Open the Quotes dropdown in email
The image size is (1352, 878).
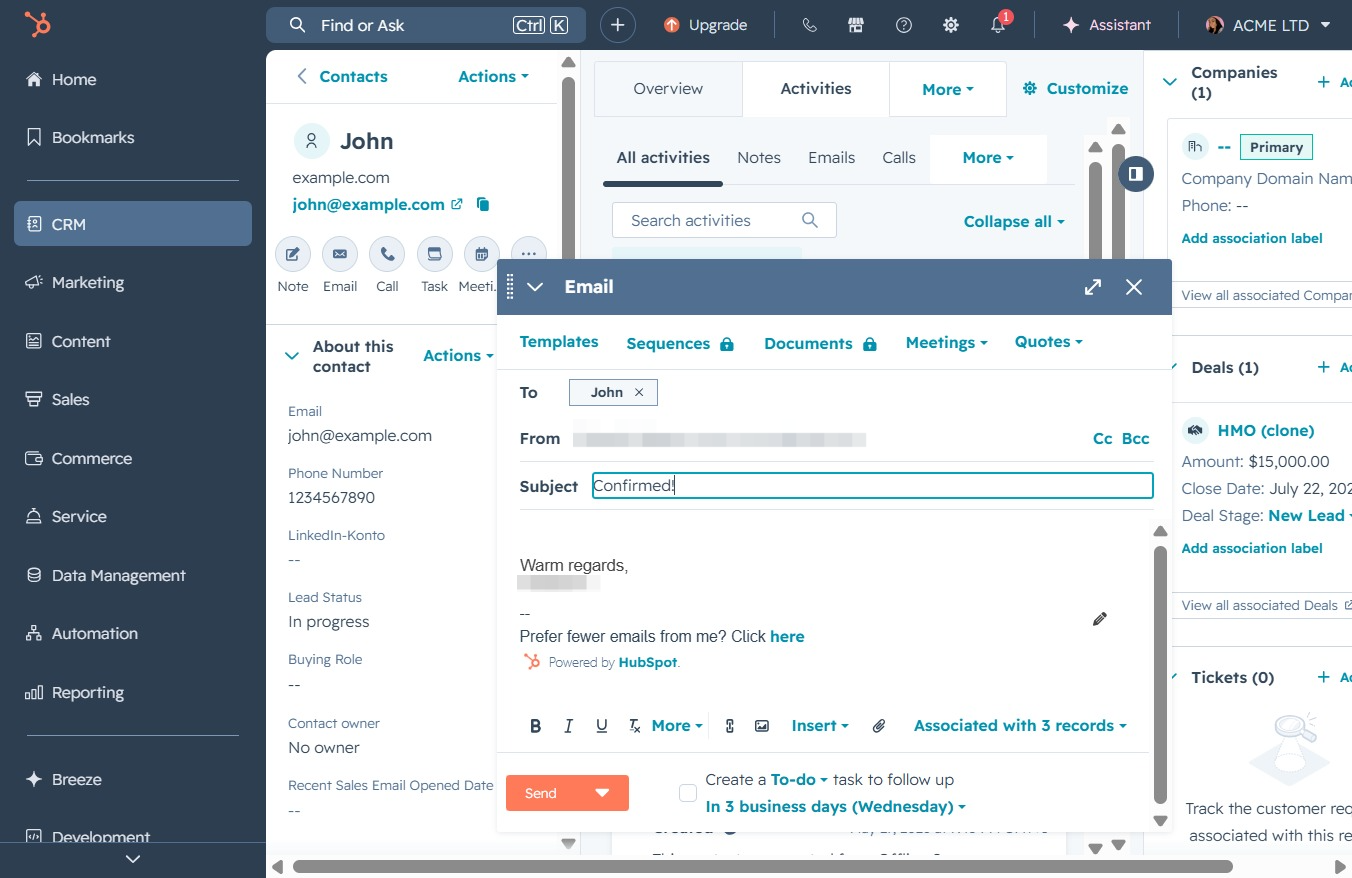click(1048, 342)
